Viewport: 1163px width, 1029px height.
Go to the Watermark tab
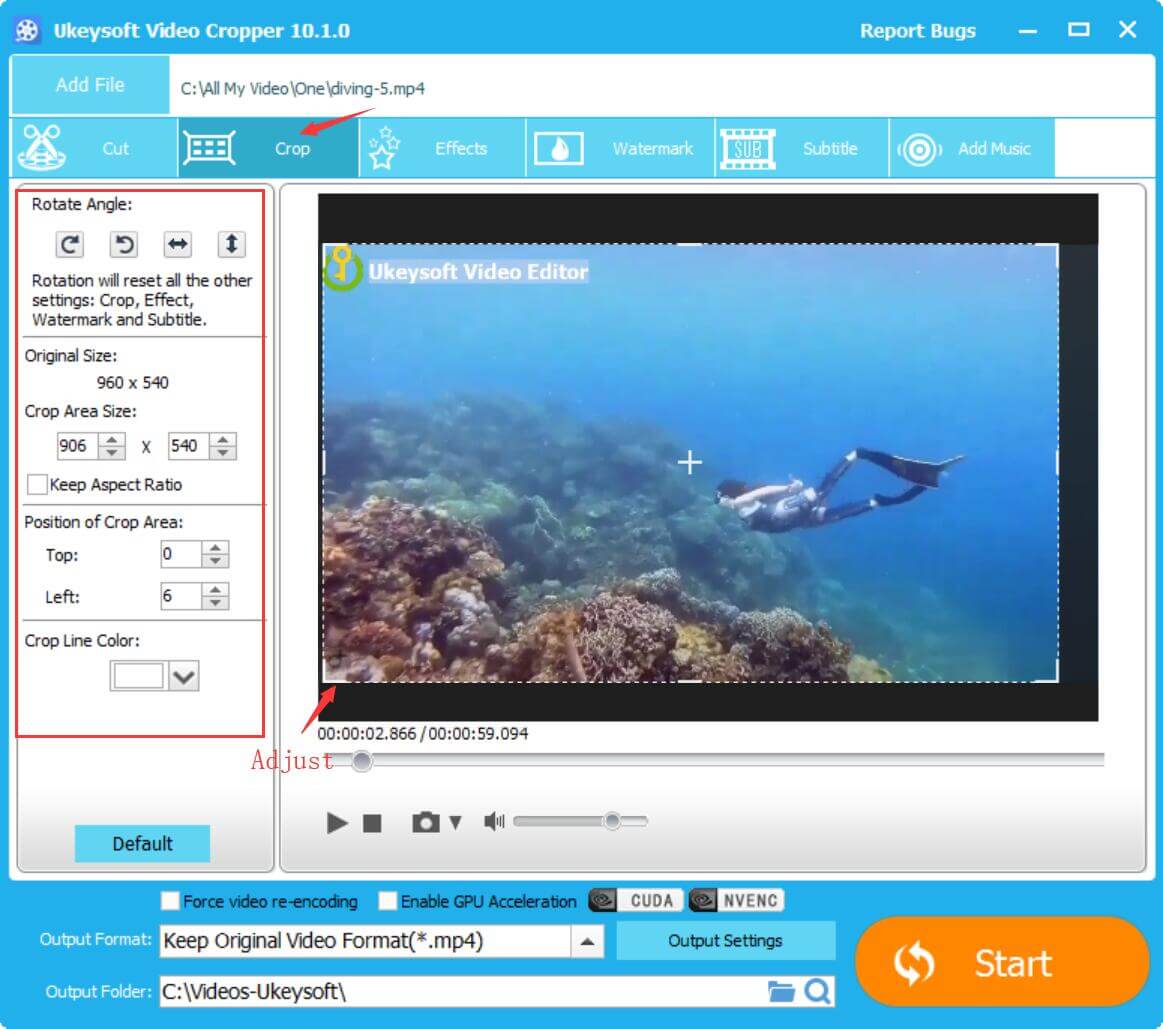620,148
